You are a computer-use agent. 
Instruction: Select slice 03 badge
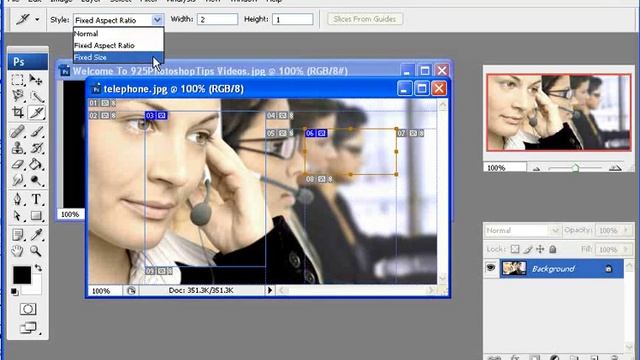tap(156, 116)
